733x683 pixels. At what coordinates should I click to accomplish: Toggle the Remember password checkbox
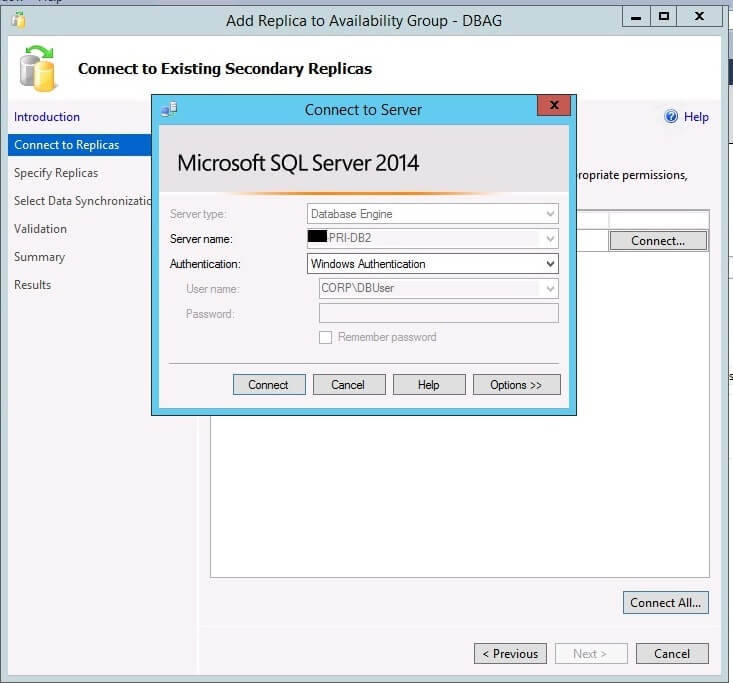click(x=325, y=337)
